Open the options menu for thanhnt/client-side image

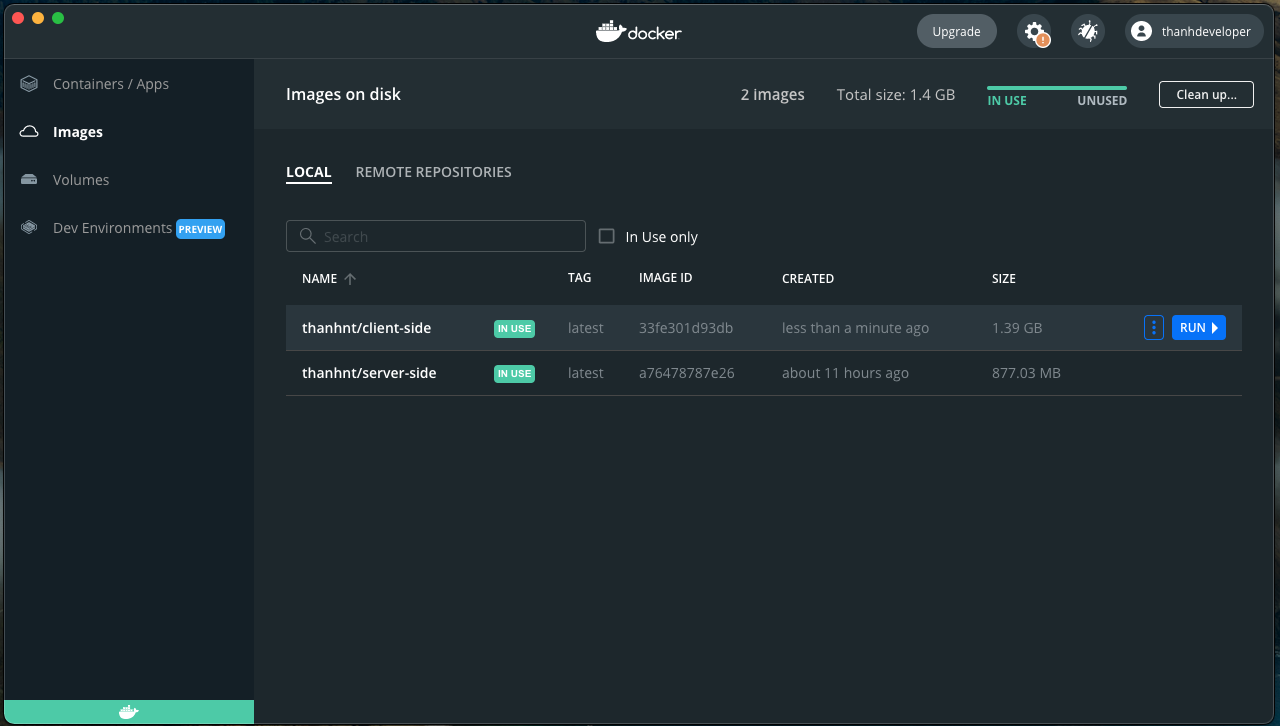click(1153, 327)
